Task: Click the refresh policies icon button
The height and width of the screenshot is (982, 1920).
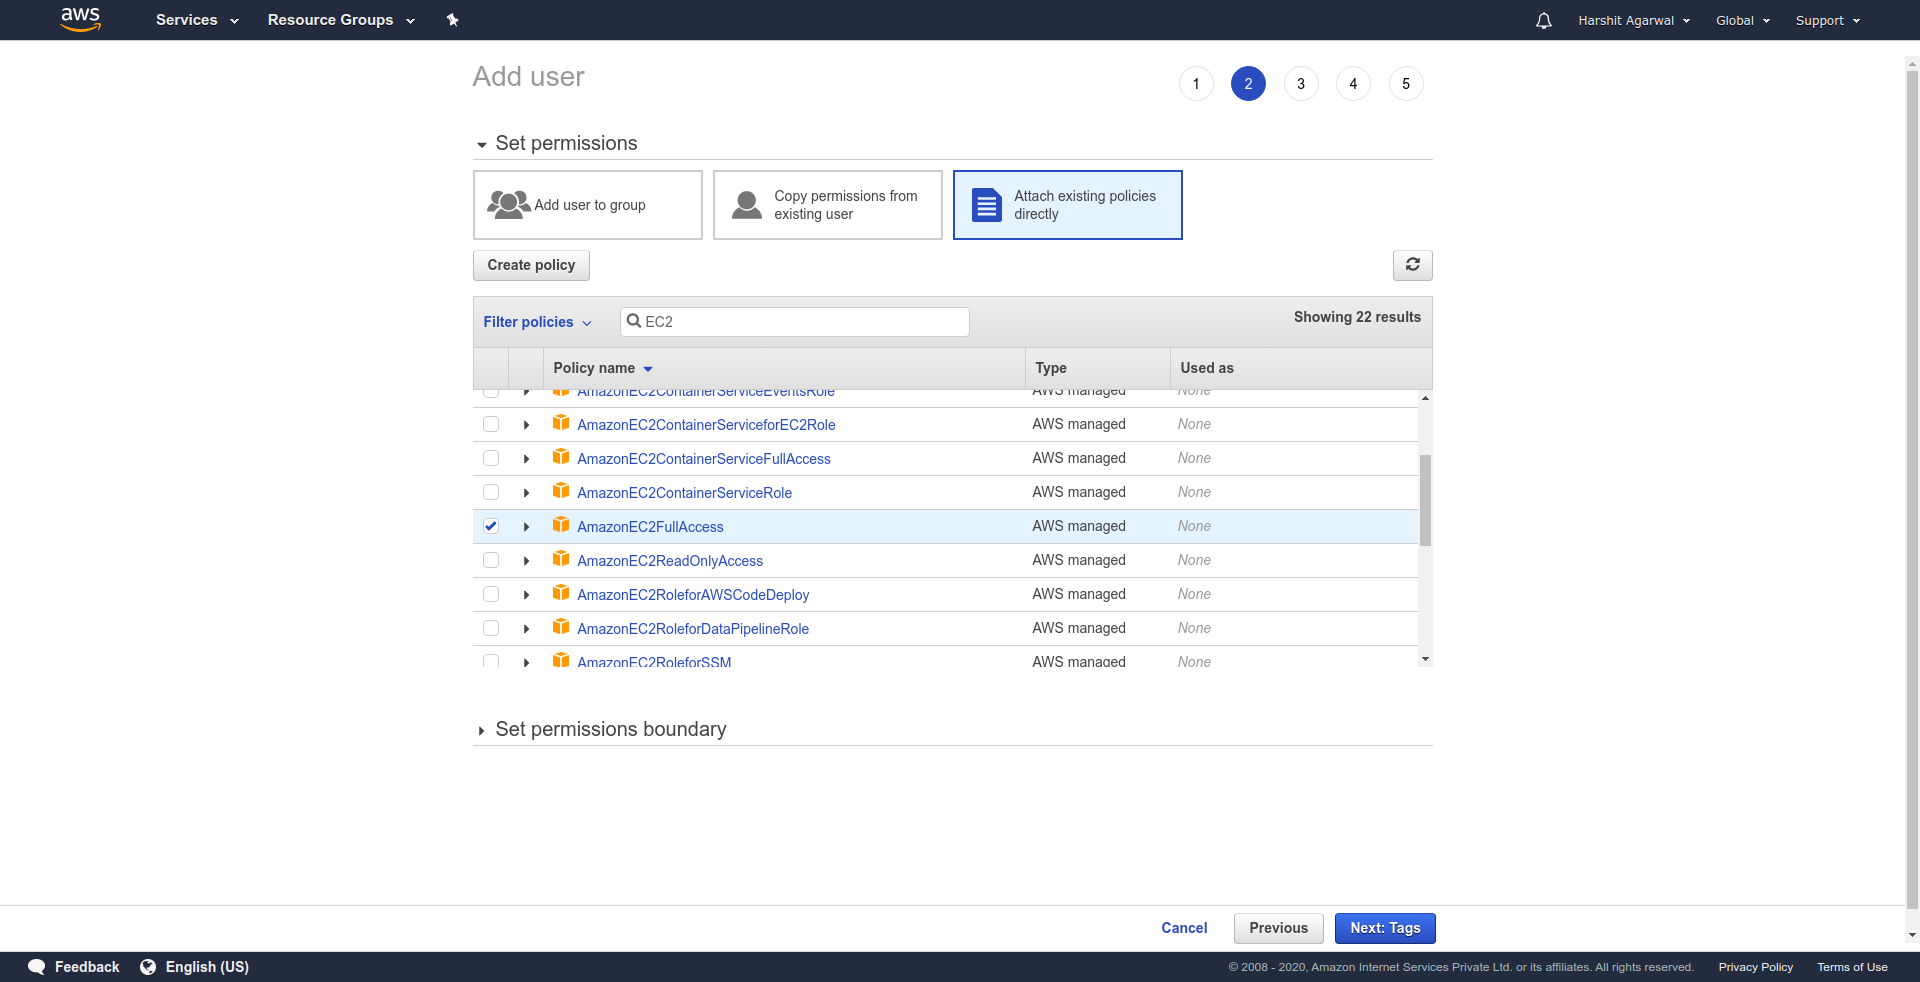Action: pyautogui.click(x=1412, y=265)
